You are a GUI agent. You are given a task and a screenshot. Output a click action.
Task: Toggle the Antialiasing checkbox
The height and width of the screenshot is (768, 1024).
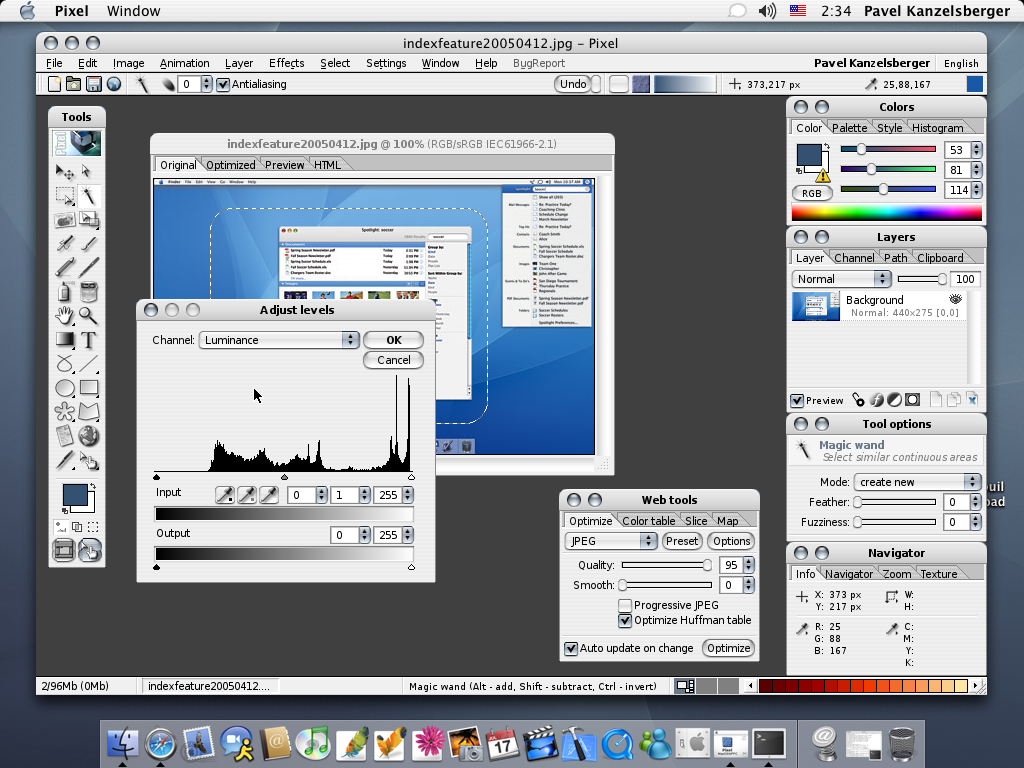(223, 84)
